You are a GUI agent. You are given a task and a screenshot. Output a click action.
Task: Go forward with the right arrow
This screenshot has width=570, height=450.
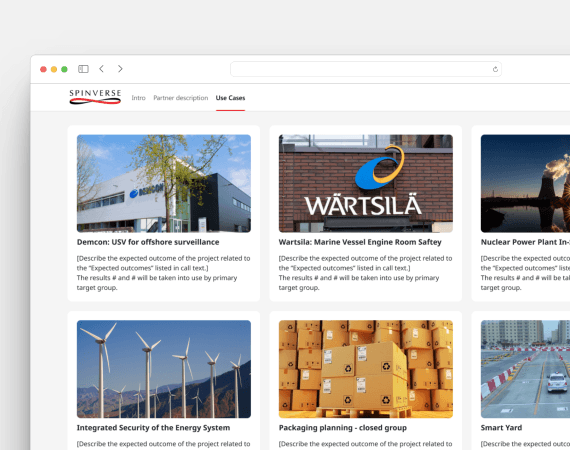[x=120, y=69]
